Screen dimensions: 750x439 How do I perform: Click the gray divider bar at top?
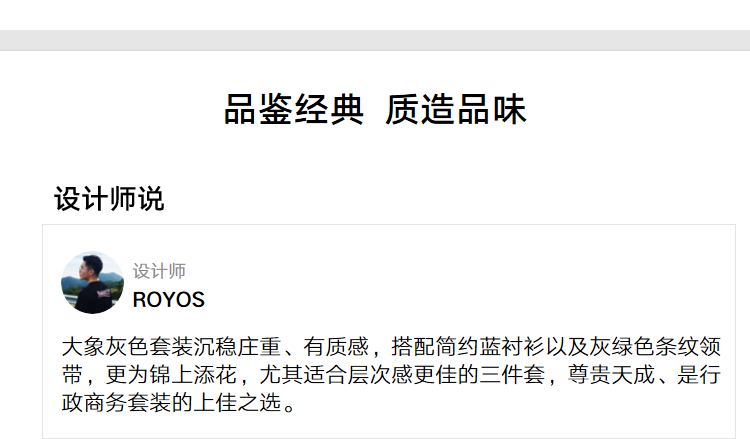point(375,40)
